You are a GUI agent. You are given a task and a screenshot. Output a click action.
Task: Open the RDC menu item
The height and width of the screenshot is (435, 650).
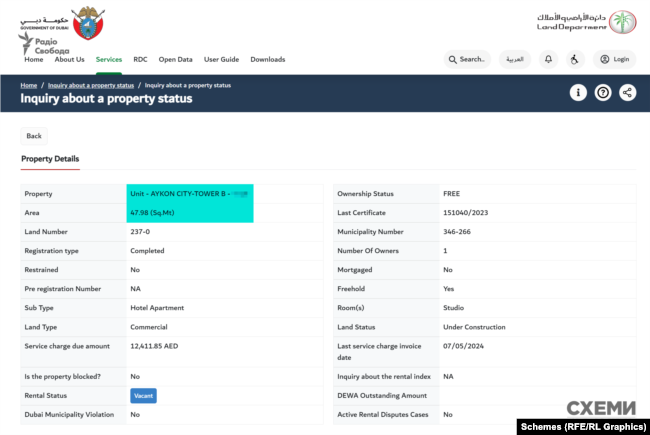pos(140,59)
